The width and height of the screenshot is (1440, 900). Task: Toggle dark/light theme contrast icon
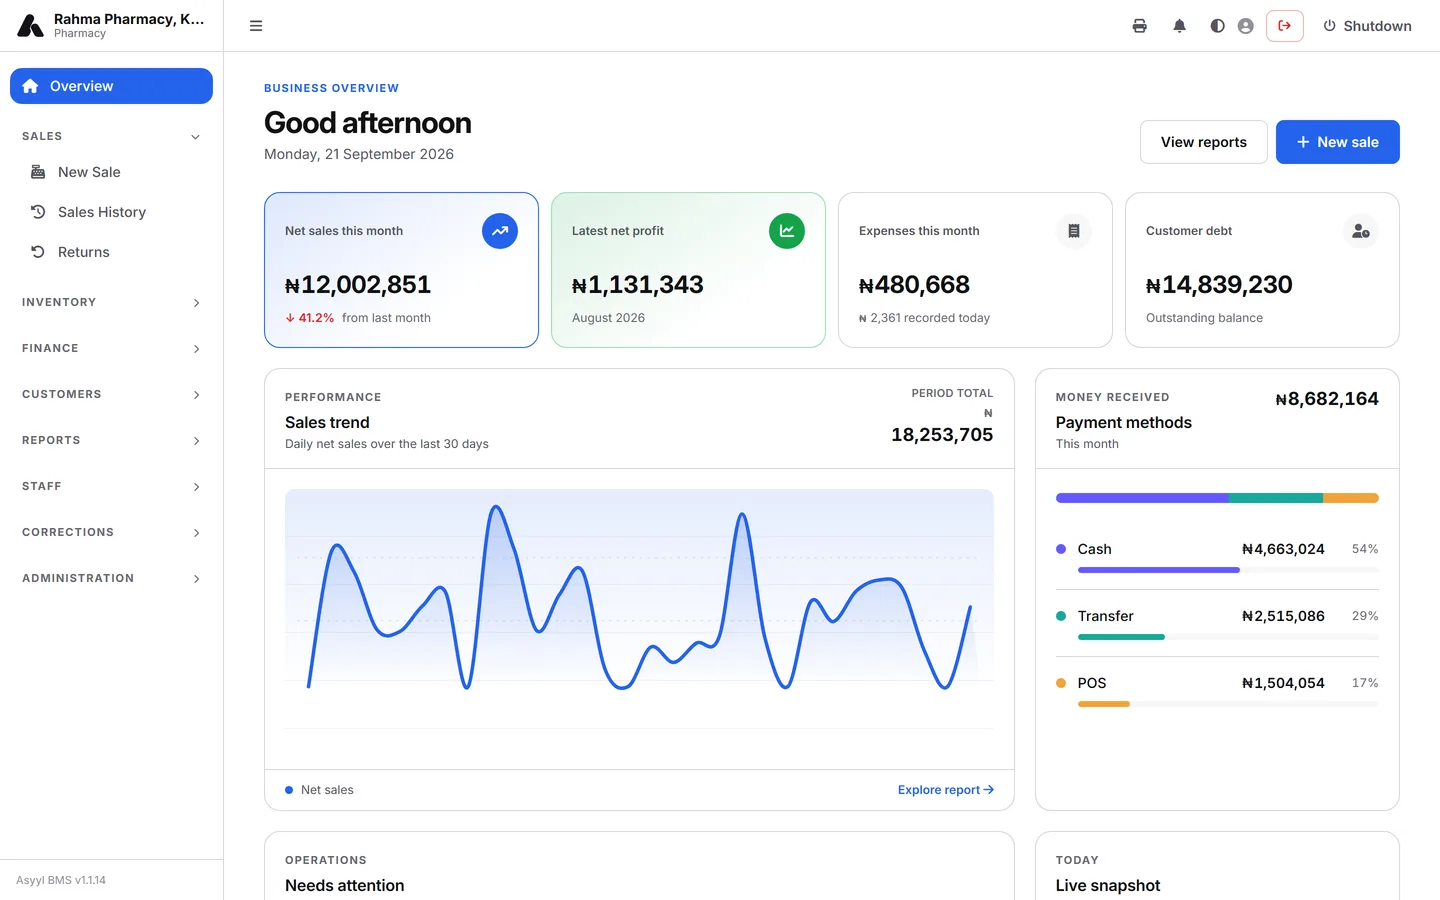[x=1217, y=26]
